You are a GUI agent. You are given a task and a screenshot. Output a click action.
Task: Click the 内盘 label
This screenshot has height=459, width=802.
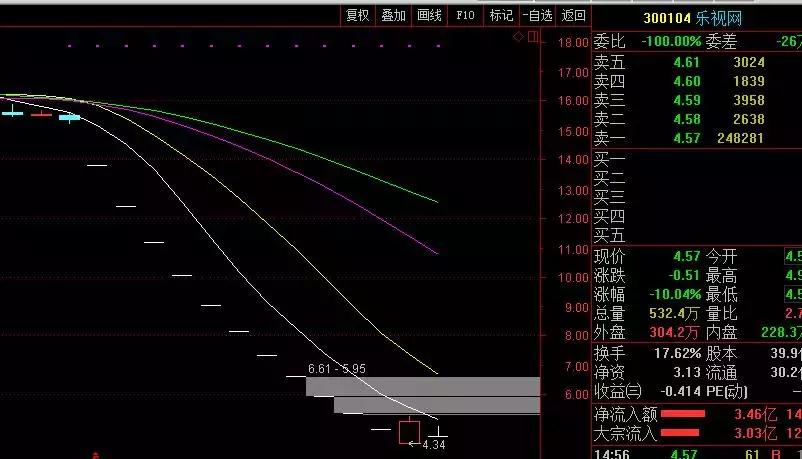click(721, 333)
